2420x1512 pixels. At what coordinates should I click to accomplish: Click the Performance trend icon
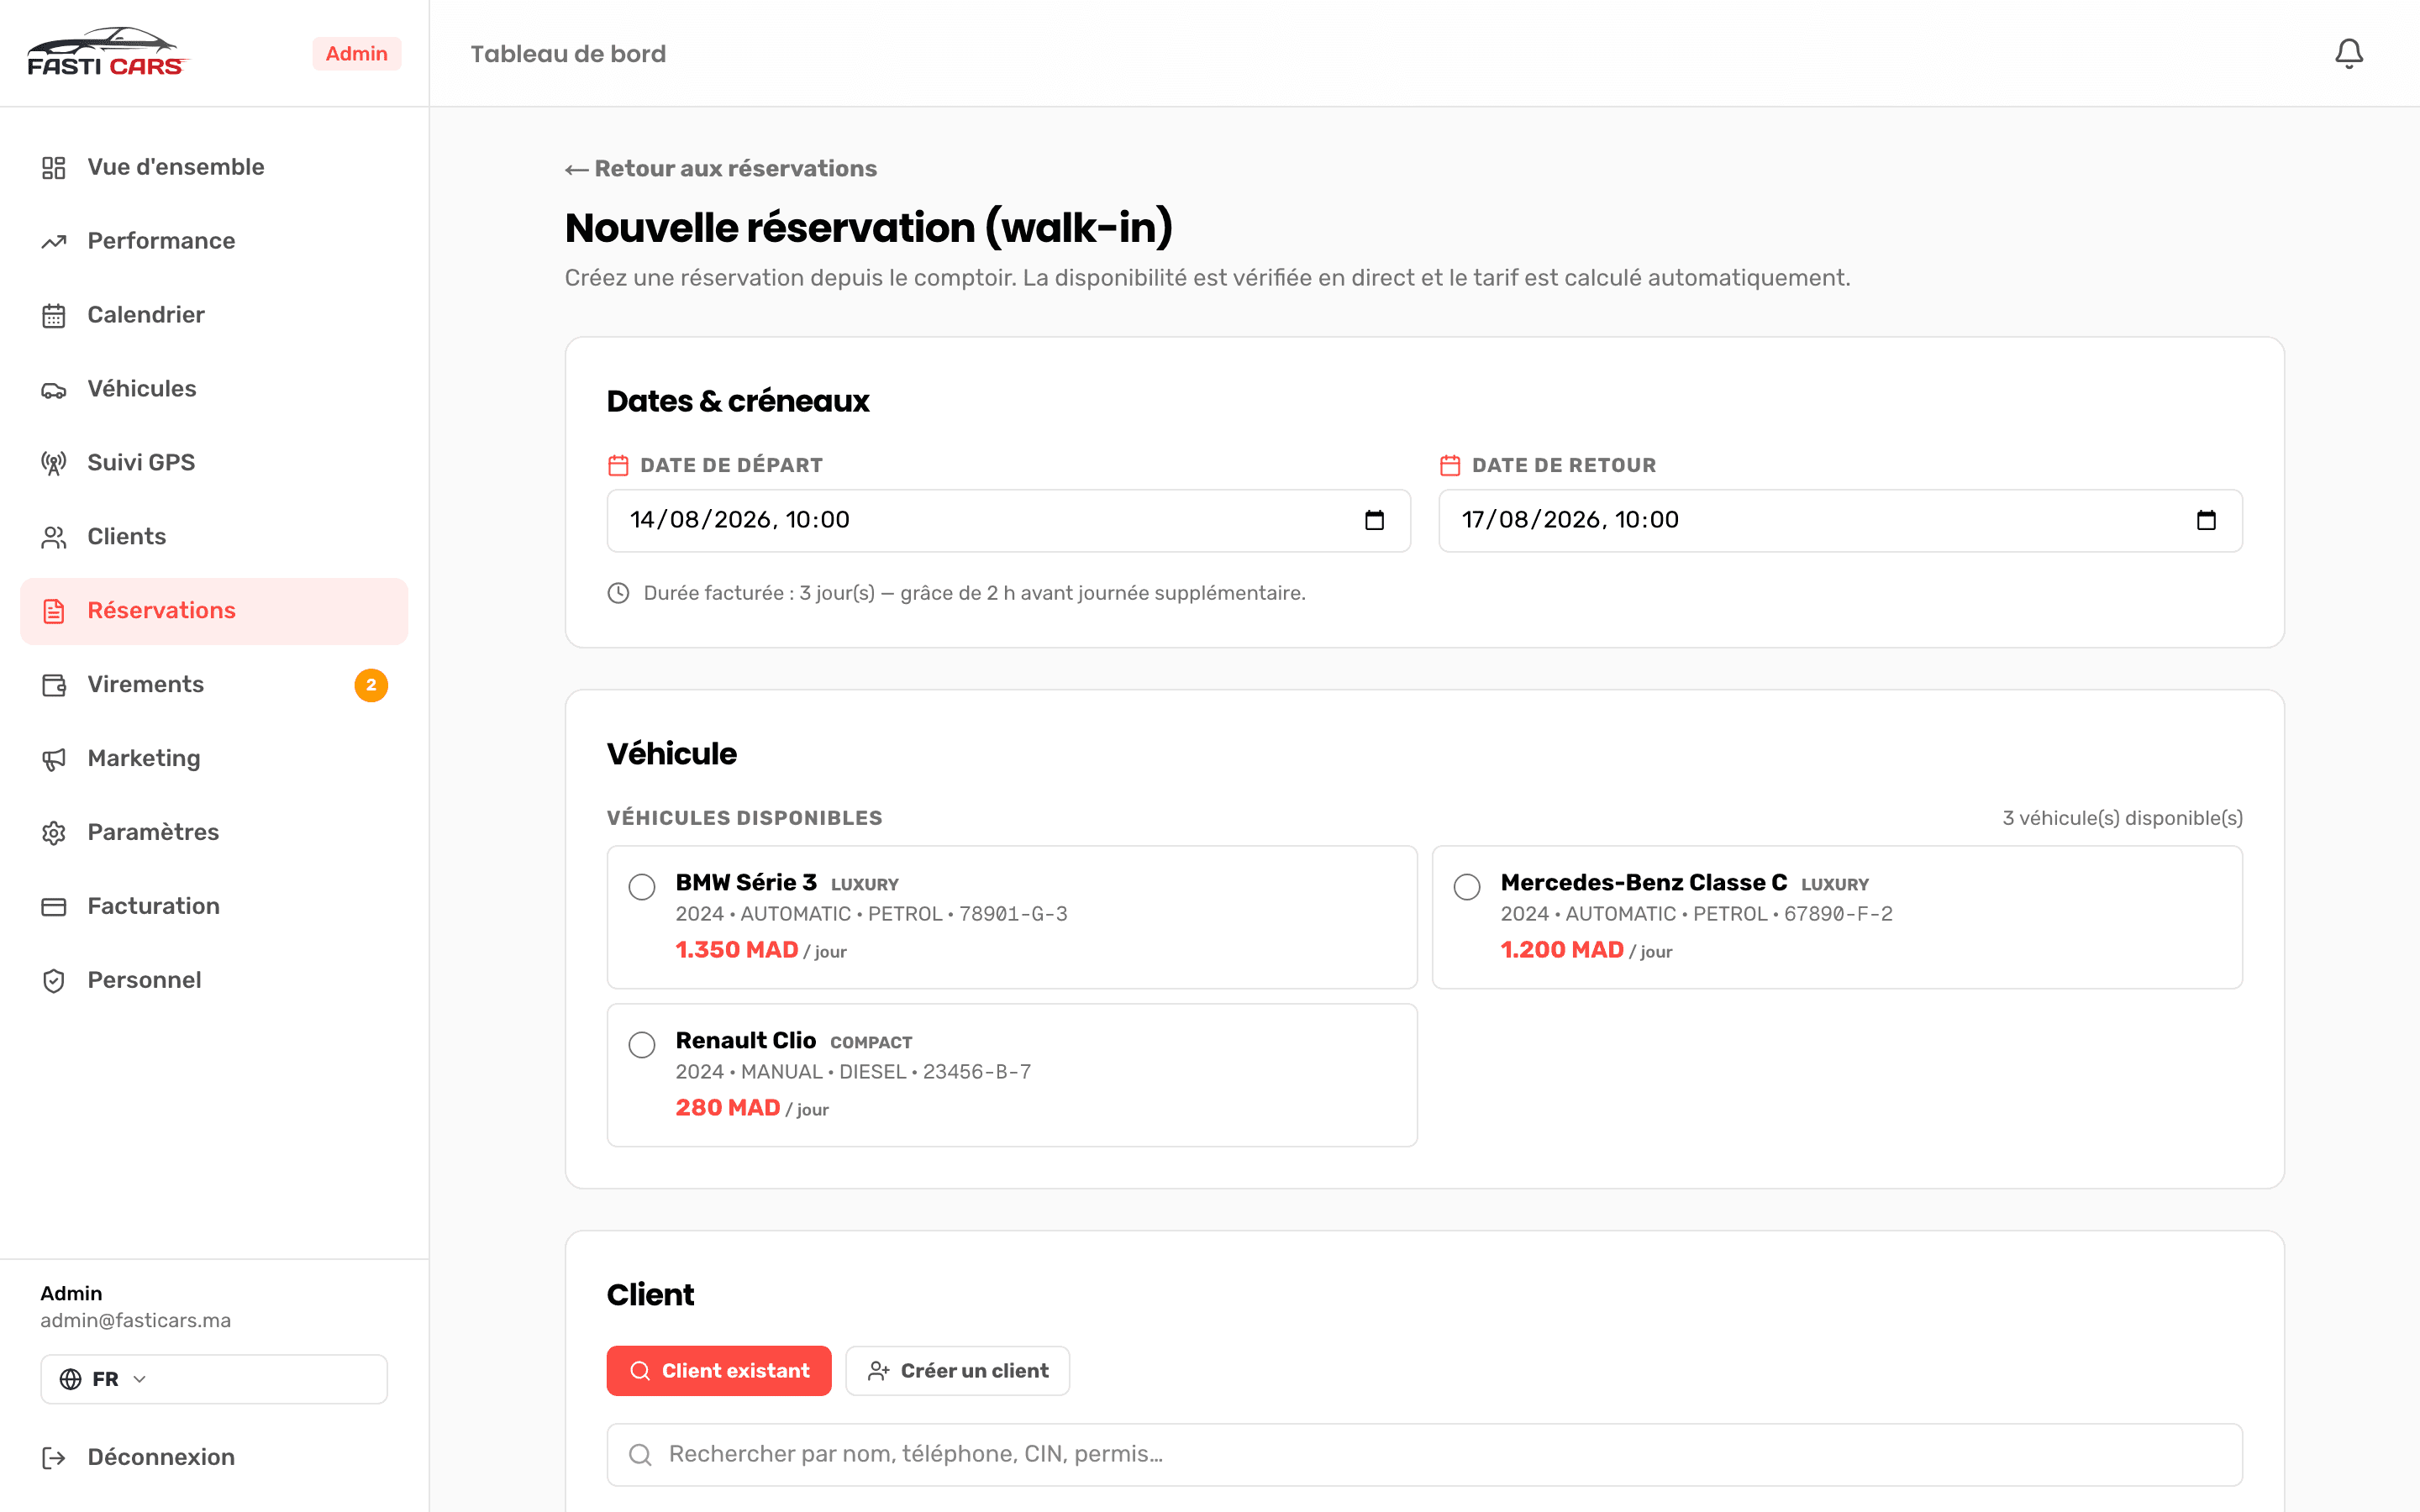click(54, 241)
